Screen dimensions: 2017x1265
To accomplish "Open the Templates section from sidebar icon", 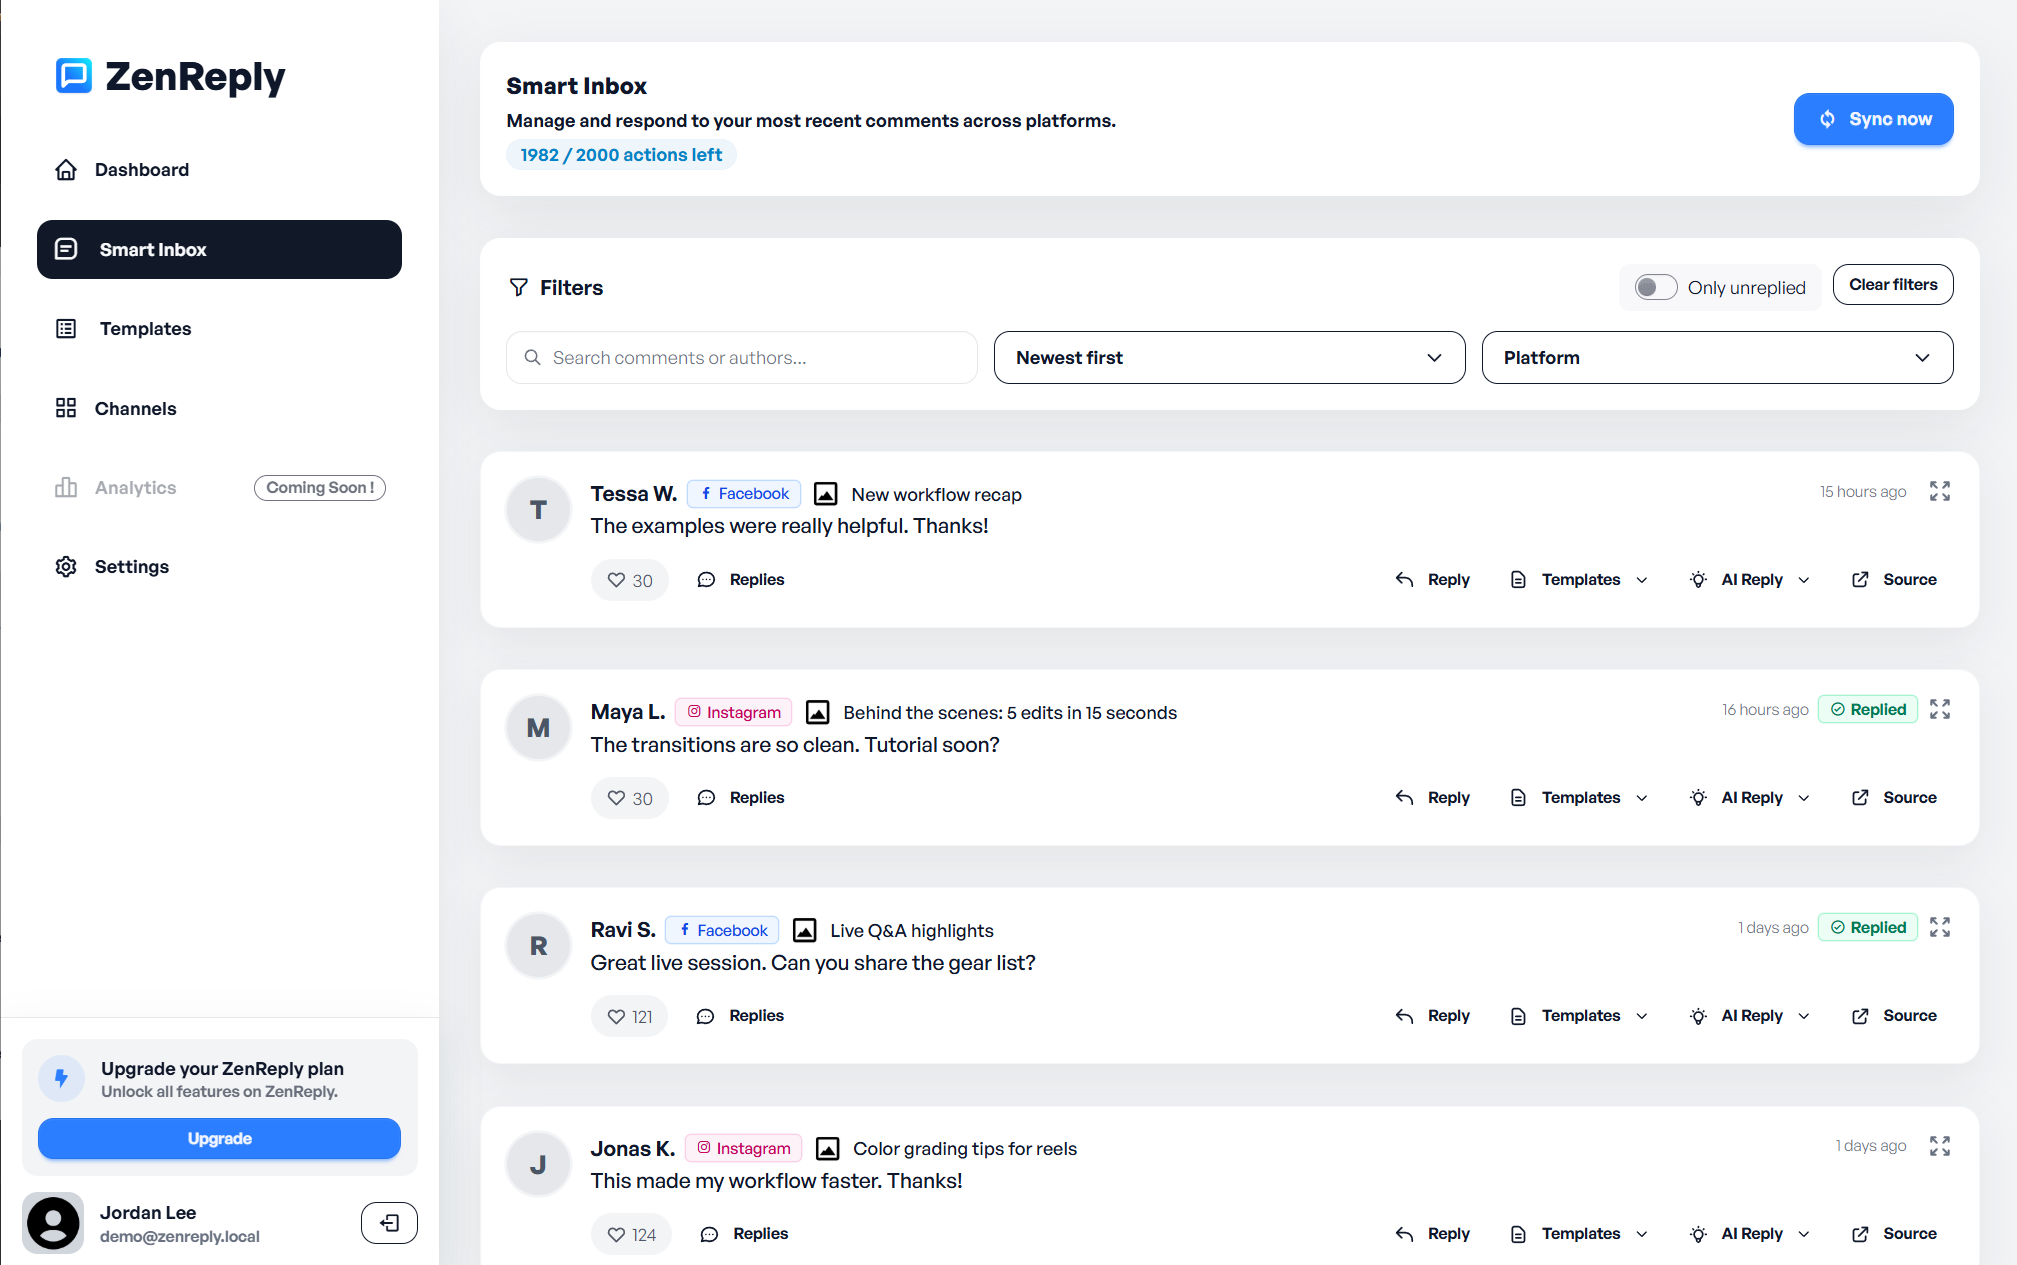I will [x=66, y=328].
